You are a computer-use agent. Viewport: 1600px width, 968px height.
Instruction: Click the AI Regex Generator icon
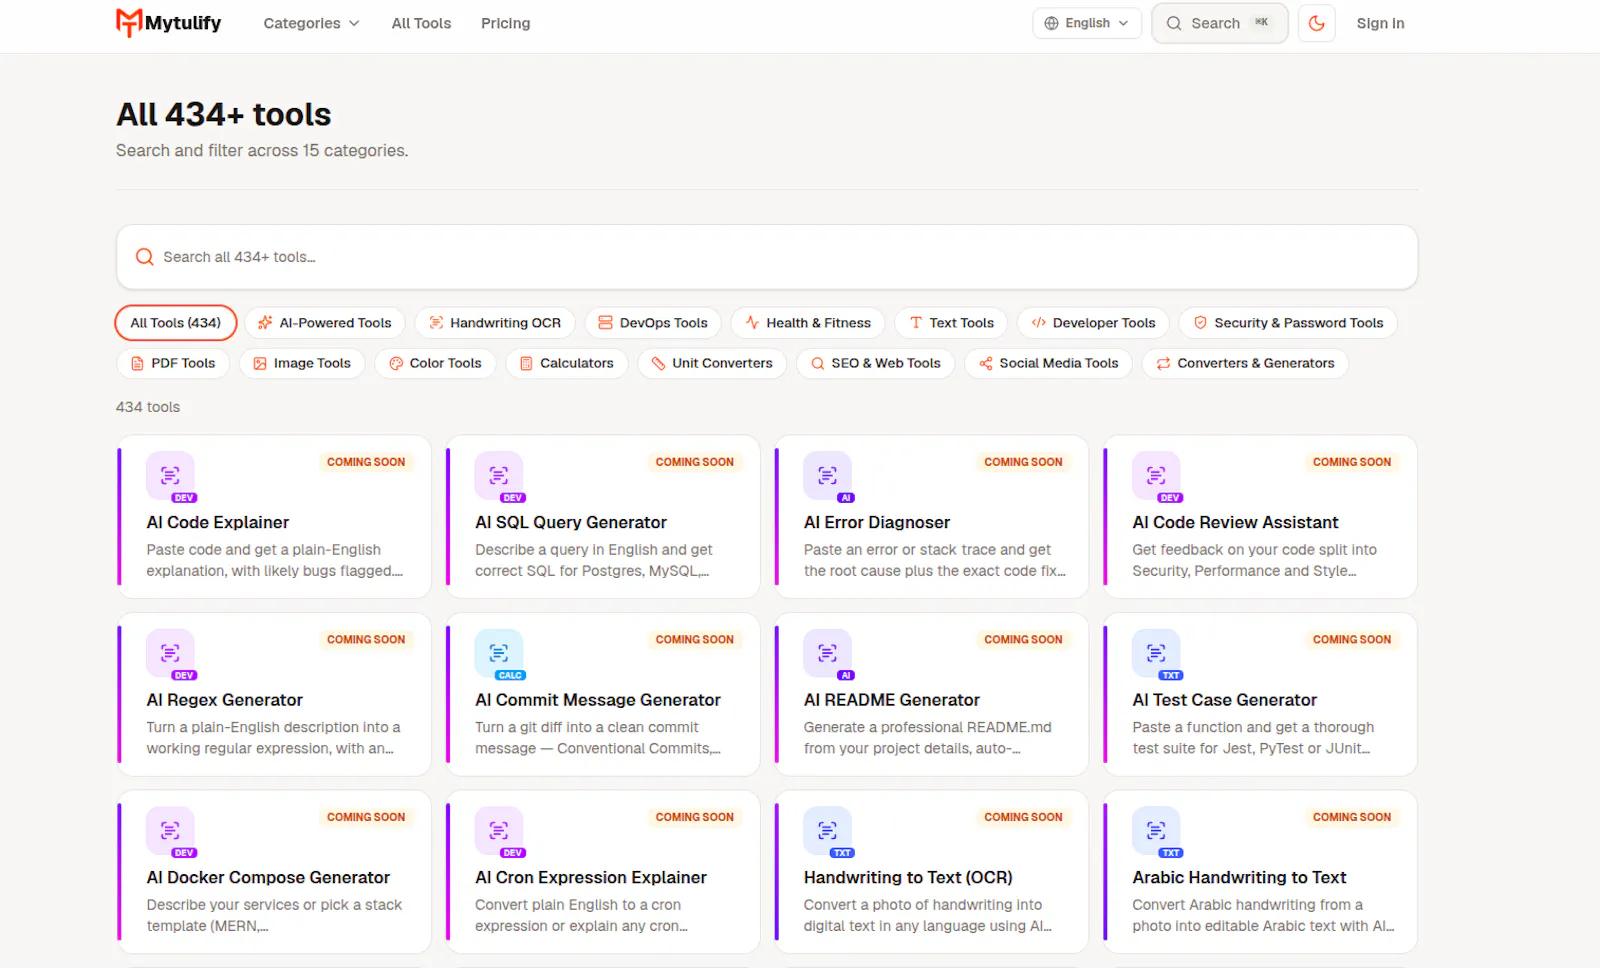[170, 653]
